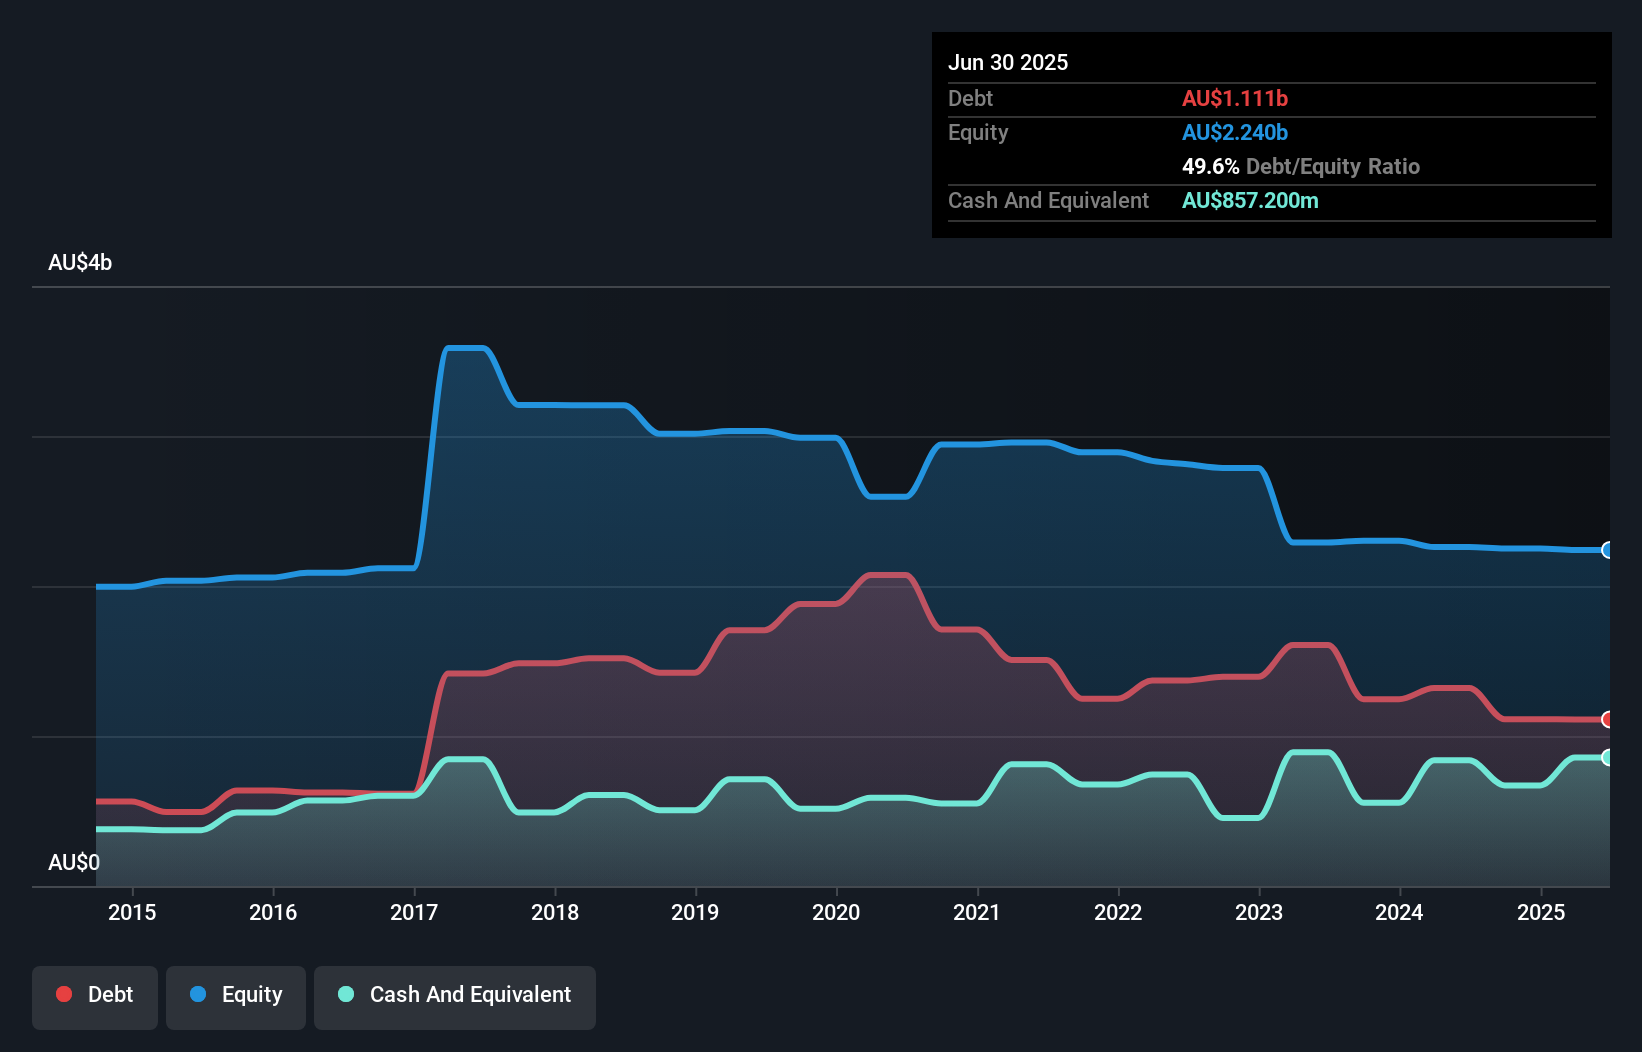Click the AU$857.200m Cash value link

click(x=1251, y=200)
